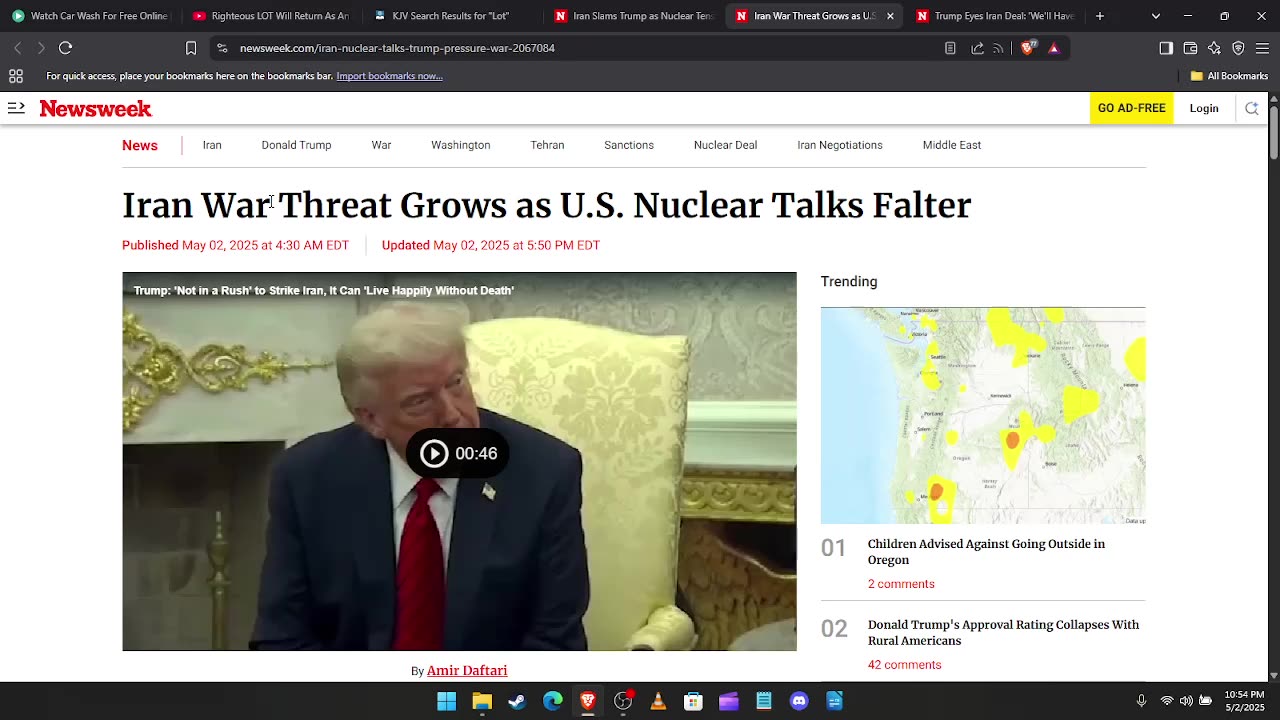Open the Newsweek logo home link

pos(96,108)
